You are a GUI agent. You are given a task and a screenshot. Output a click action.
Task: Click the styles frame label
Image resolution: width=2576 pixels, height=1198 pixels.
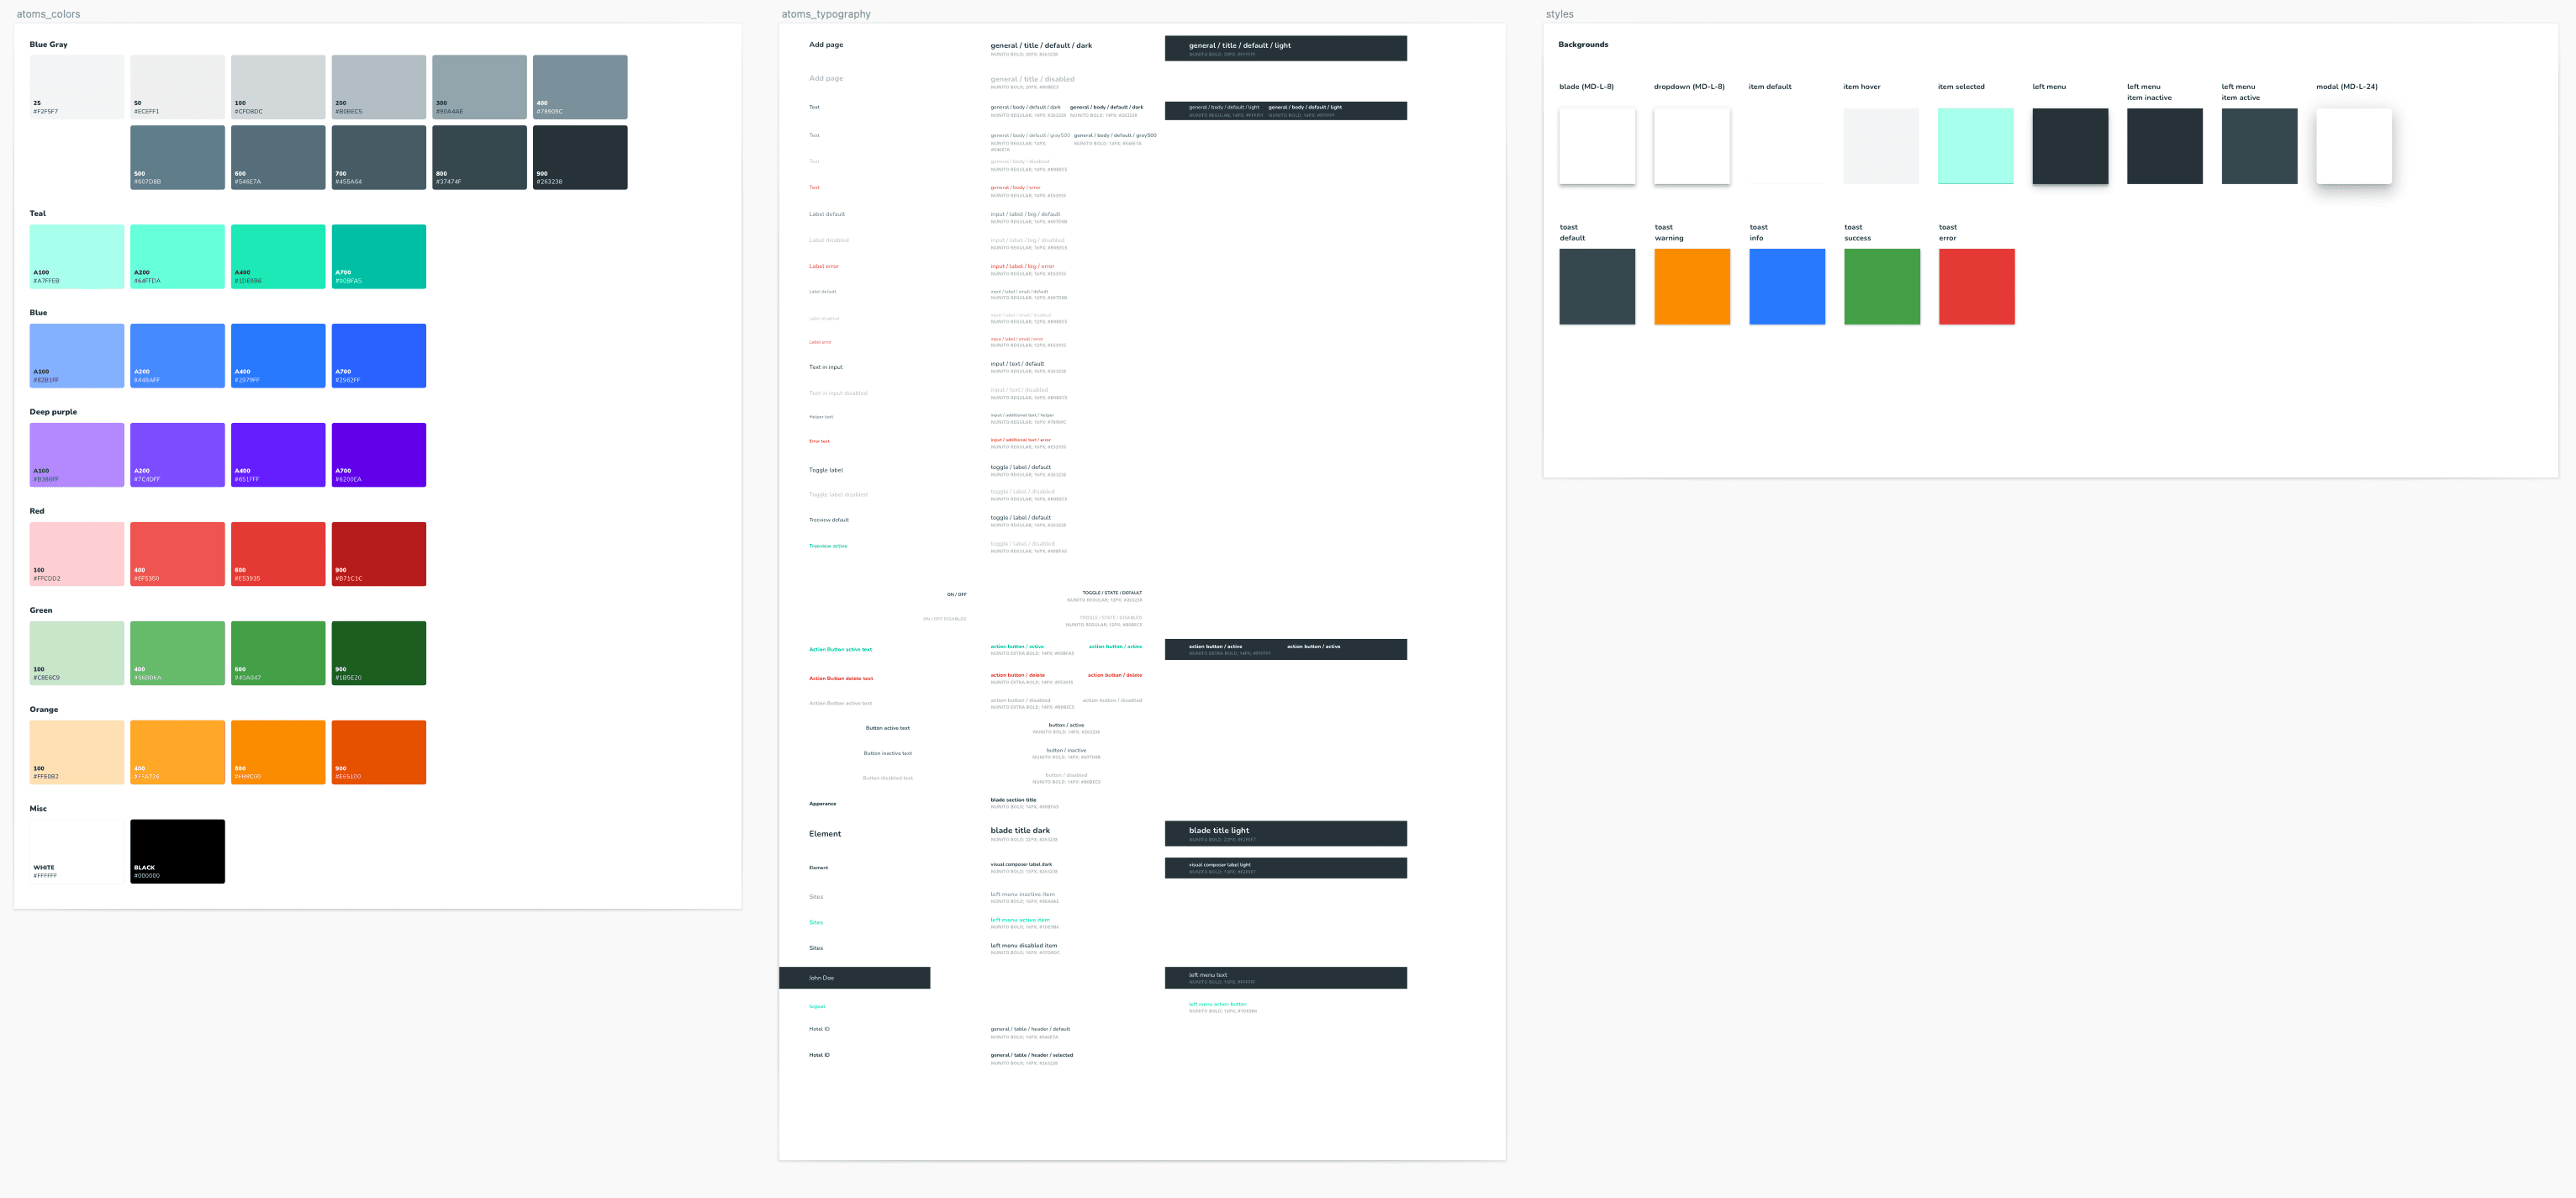pyautogui.click(x=1559, y=14)
